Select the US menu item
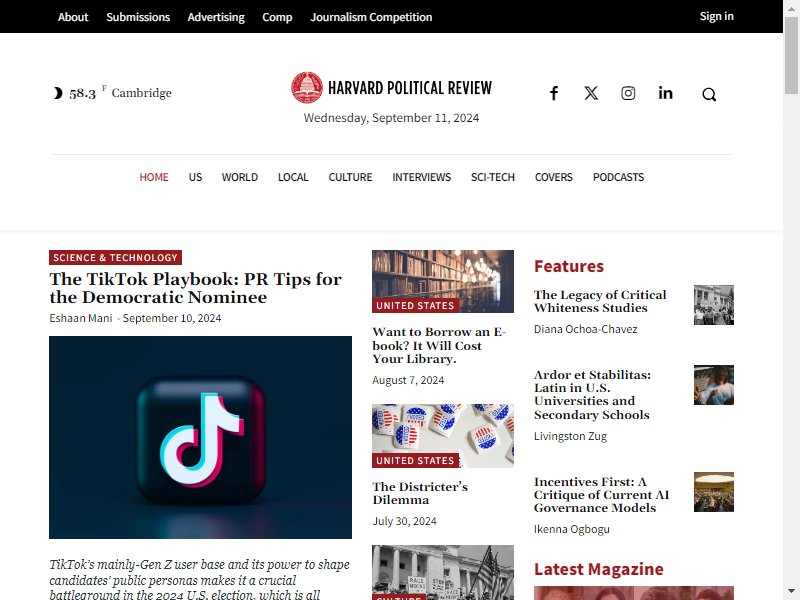 pyautogui.click(x=195, y=177)
